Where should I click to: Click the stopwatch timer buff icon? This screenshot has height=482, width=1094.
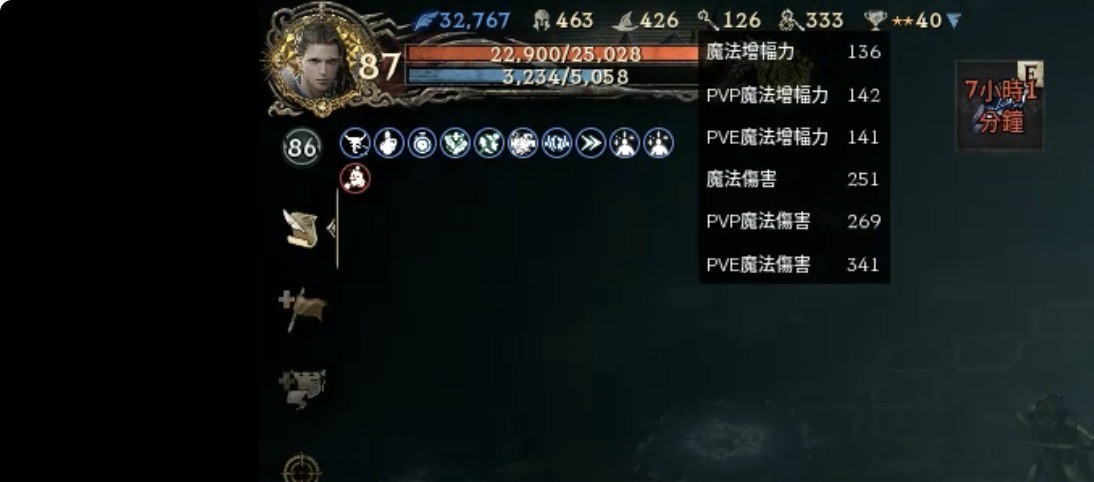pyautogui.click(x=422, y=143)
